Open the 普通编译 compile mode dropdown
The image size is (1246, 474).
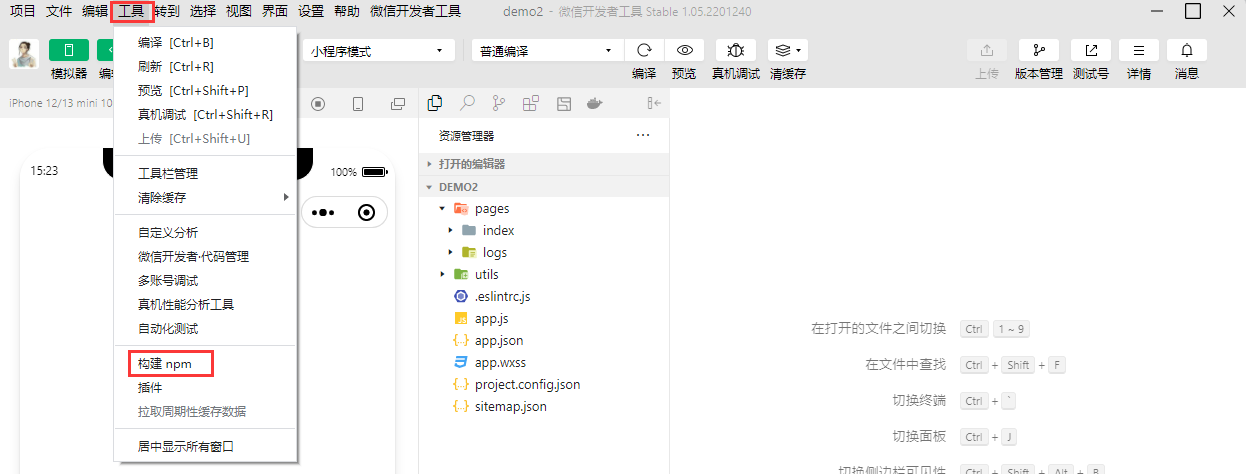547,50
